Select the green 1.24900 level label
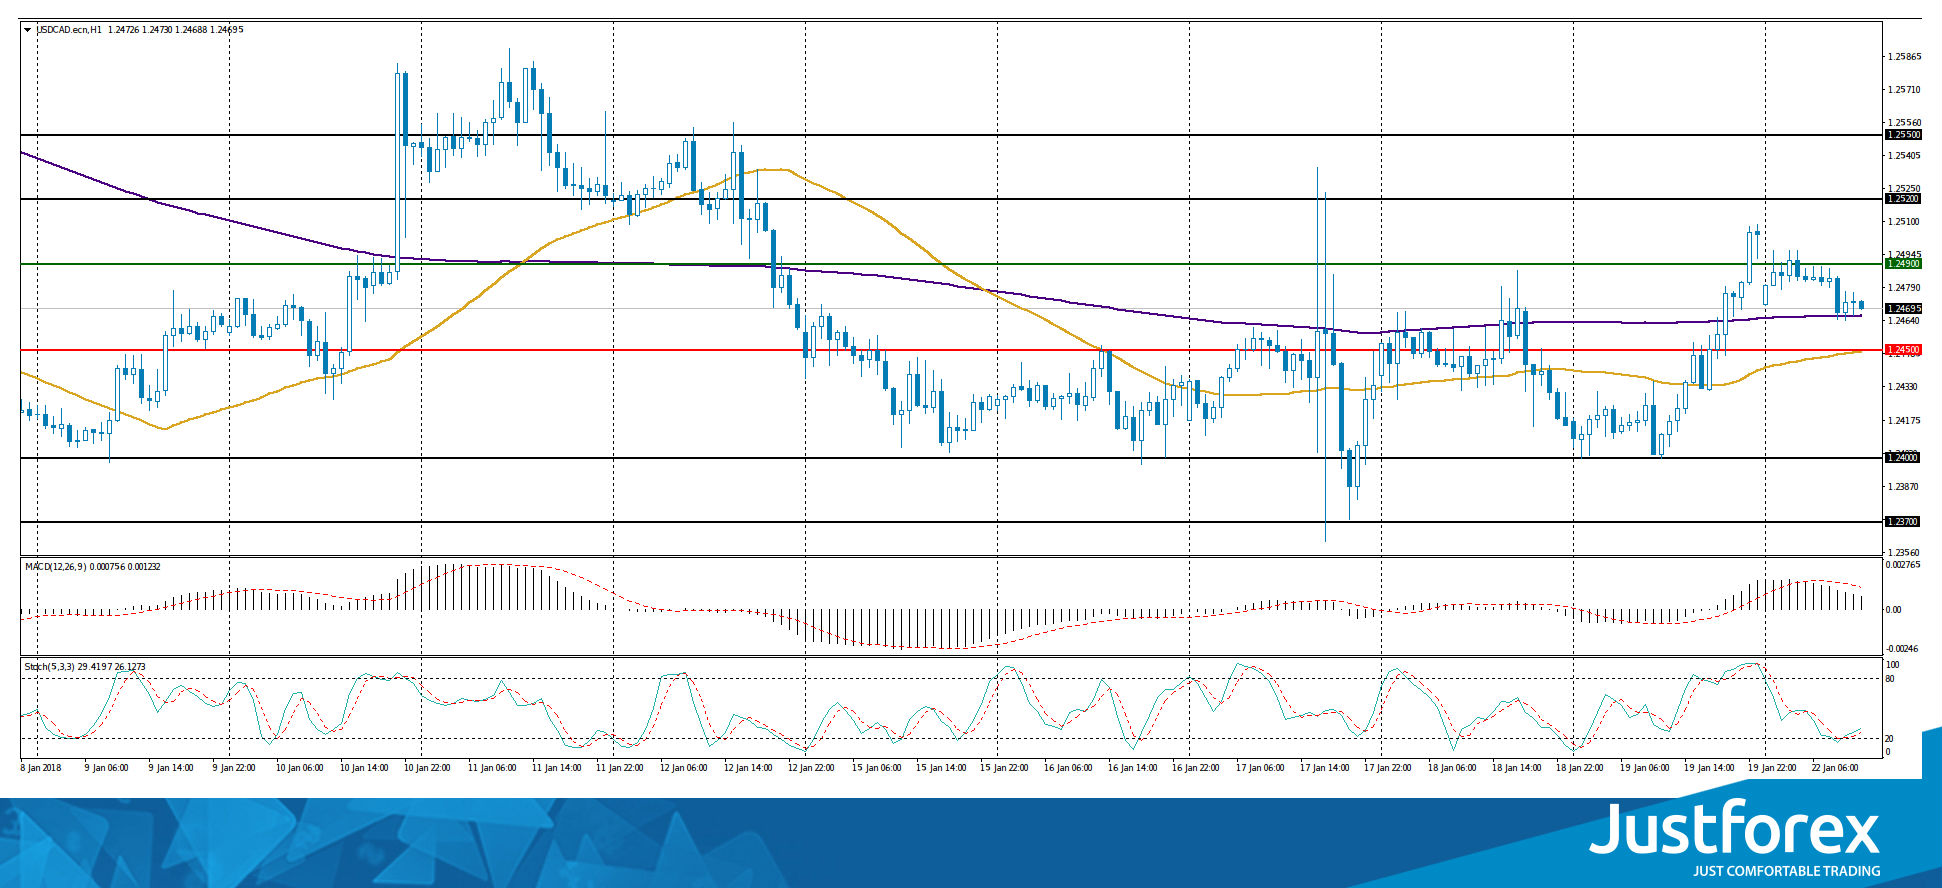Screen dimensions: 1942x888 [1903, 264]
